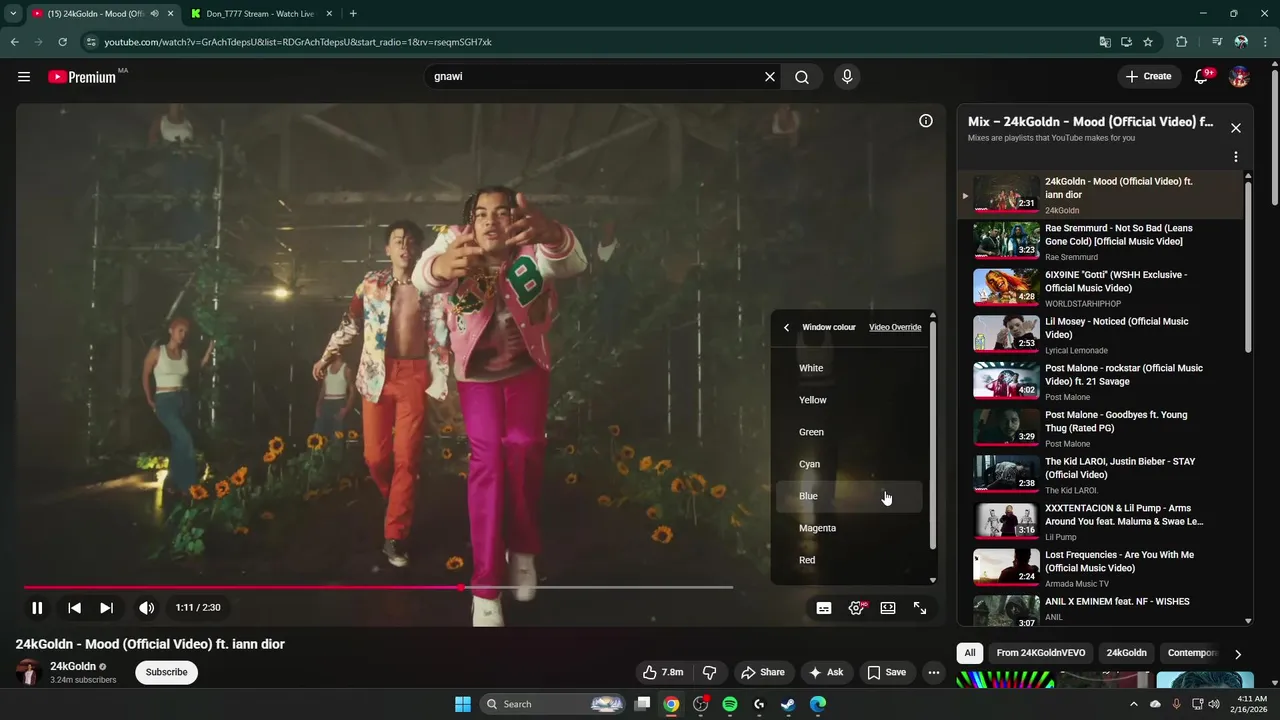
Task: Dislike this video
Action: coord(709,672)
